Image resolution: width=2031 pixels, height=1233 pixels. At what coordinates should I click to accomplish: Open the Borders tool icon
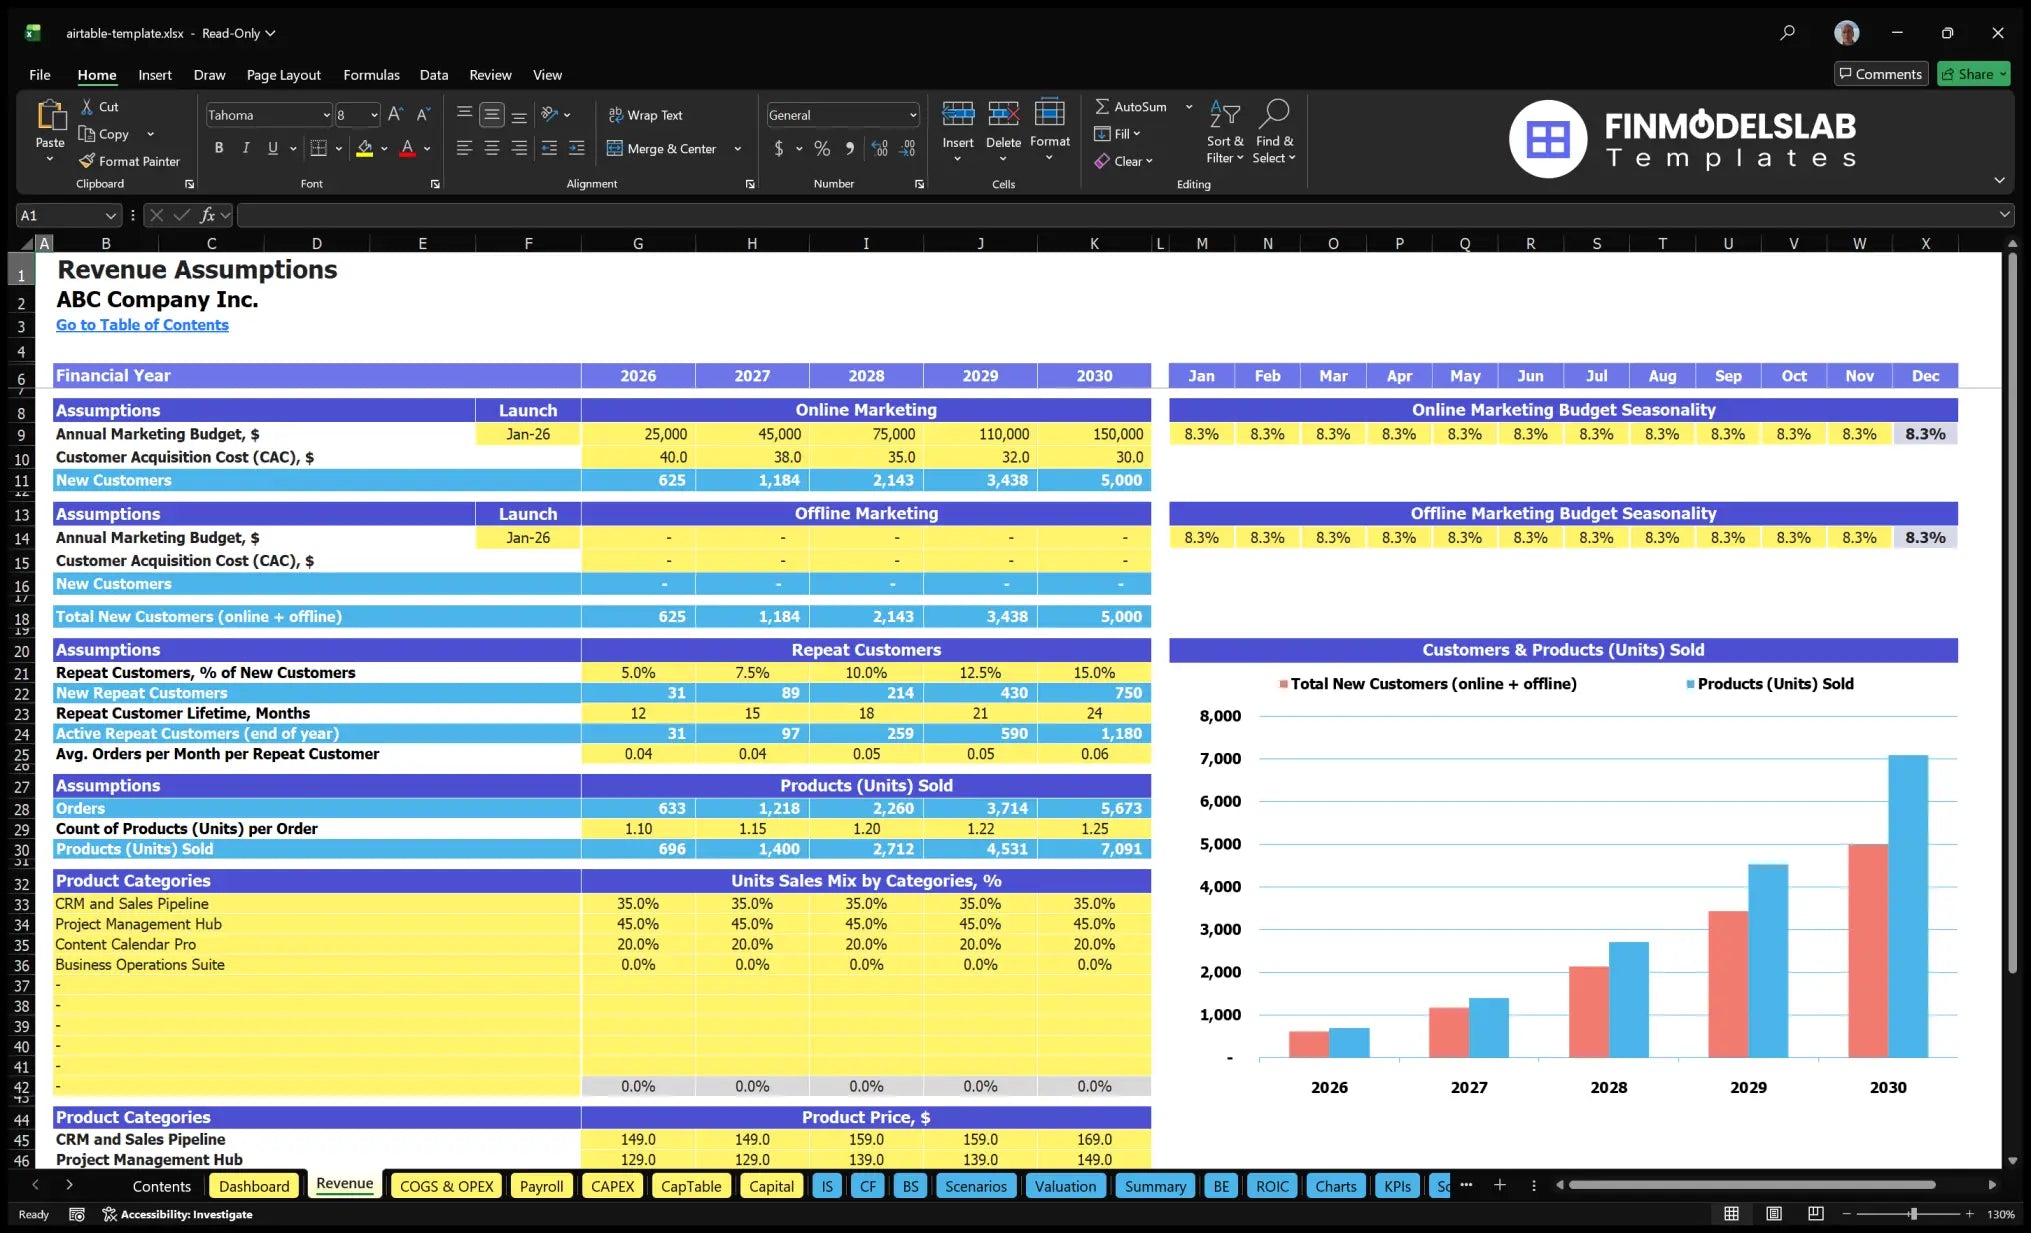[318, 148]
